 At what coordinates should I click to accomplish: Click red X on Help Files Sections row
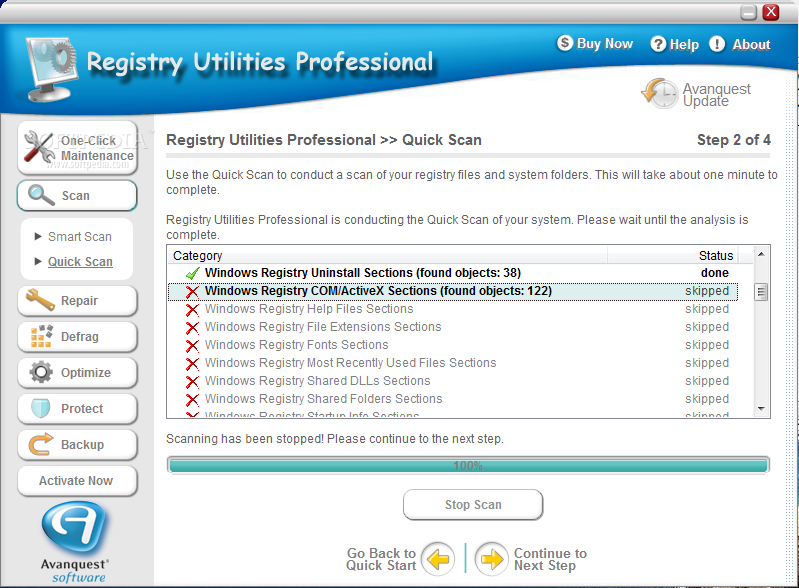pyautogui.click(x=193, y=310)
